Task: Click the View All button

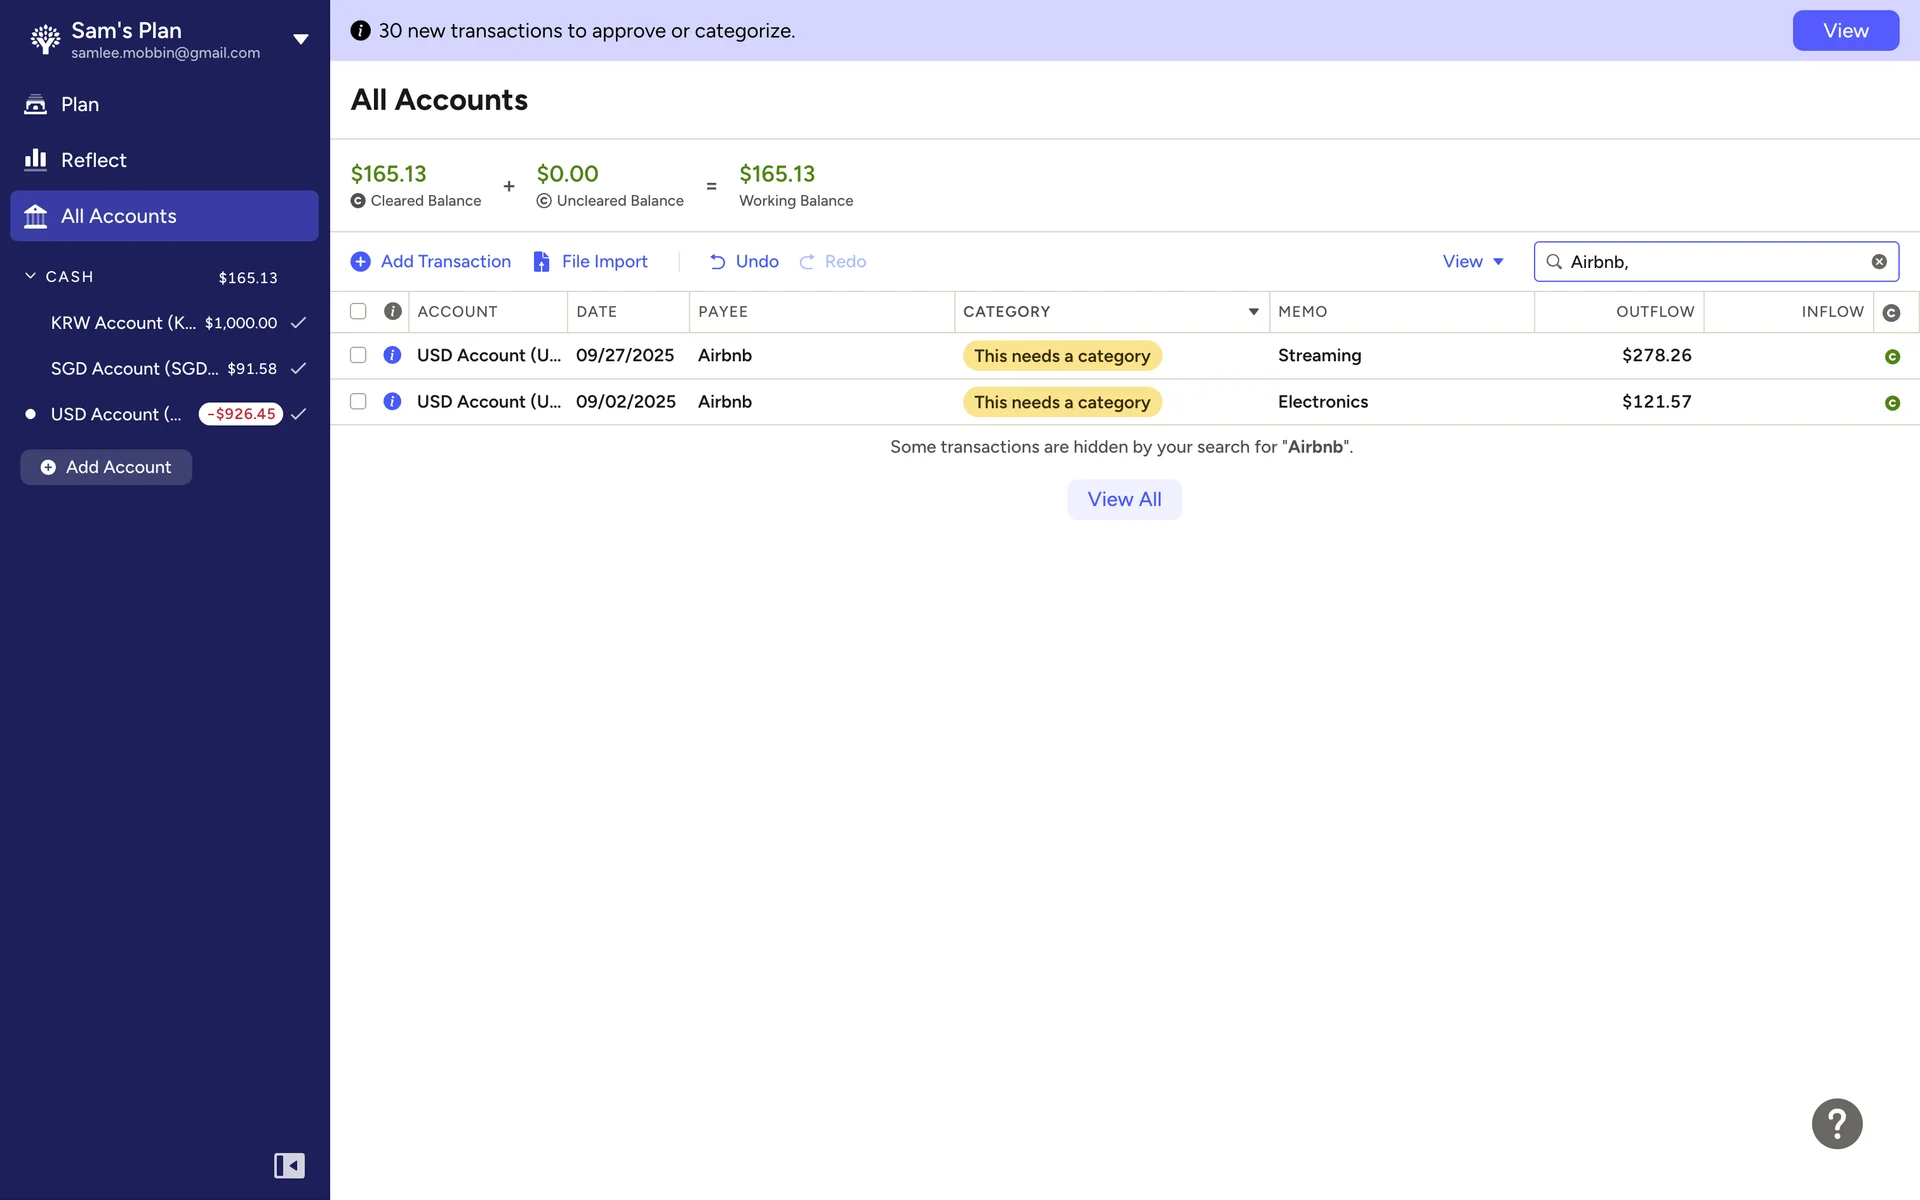Action: [1124, 499]
